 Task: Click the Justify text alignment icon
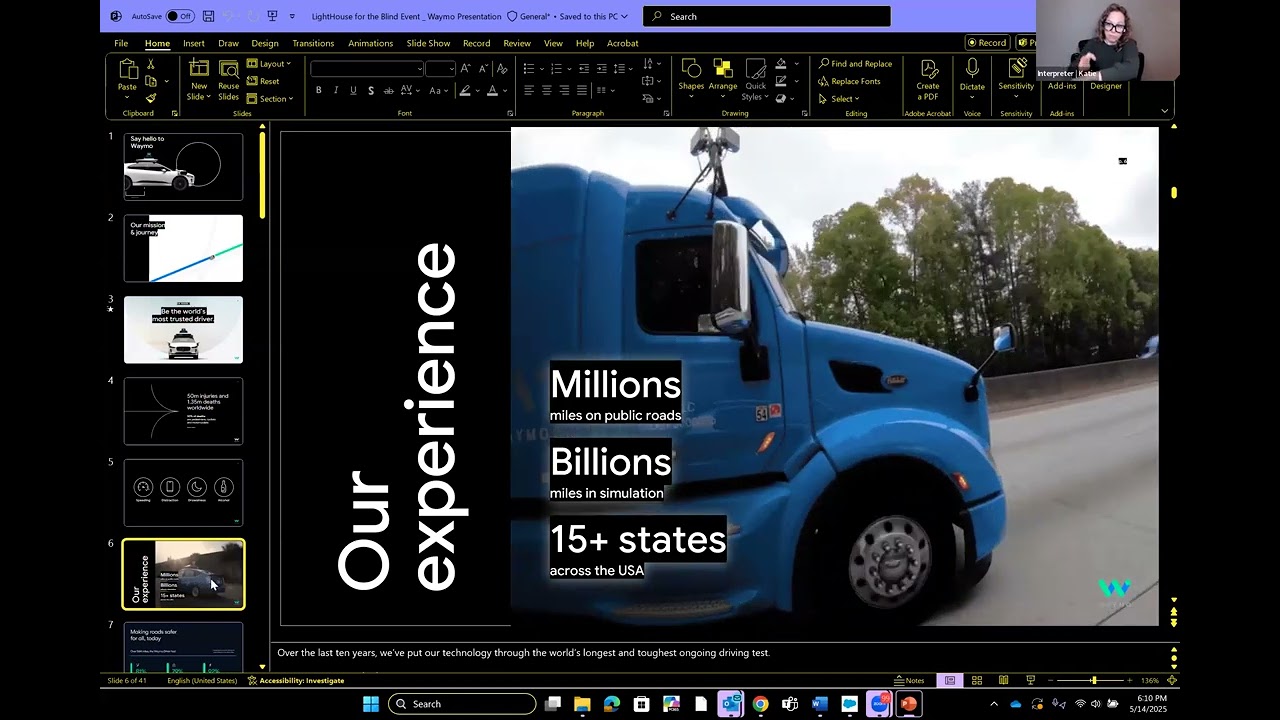(583, 90)
